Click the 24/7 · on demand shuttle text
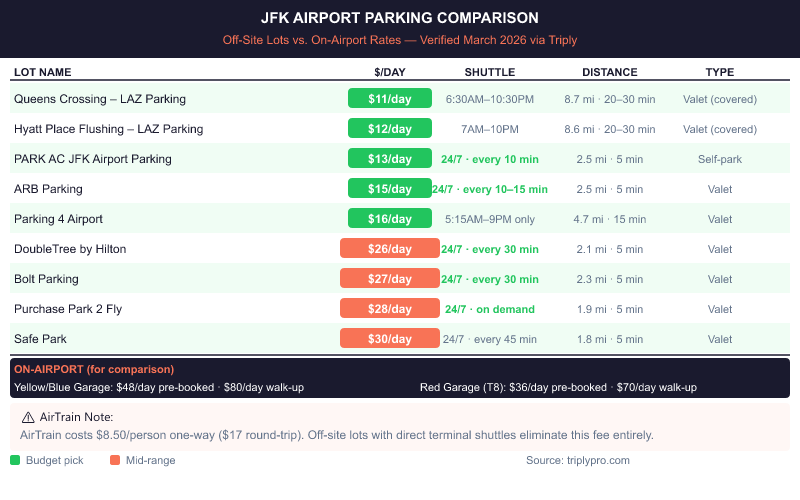Screen dimensions: 800x500 (x=490, y=309)
